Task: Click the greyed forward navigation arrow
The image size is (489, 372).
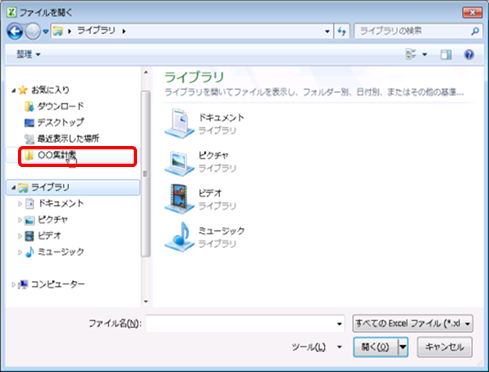Action: coord(33,31)
